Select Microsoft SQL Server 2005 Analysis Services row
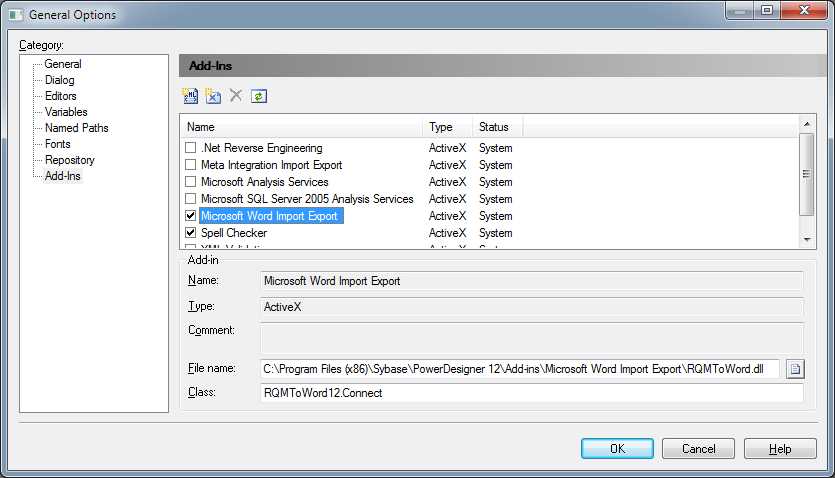Viewport: 835px width, 478px height. coord(307,199)
